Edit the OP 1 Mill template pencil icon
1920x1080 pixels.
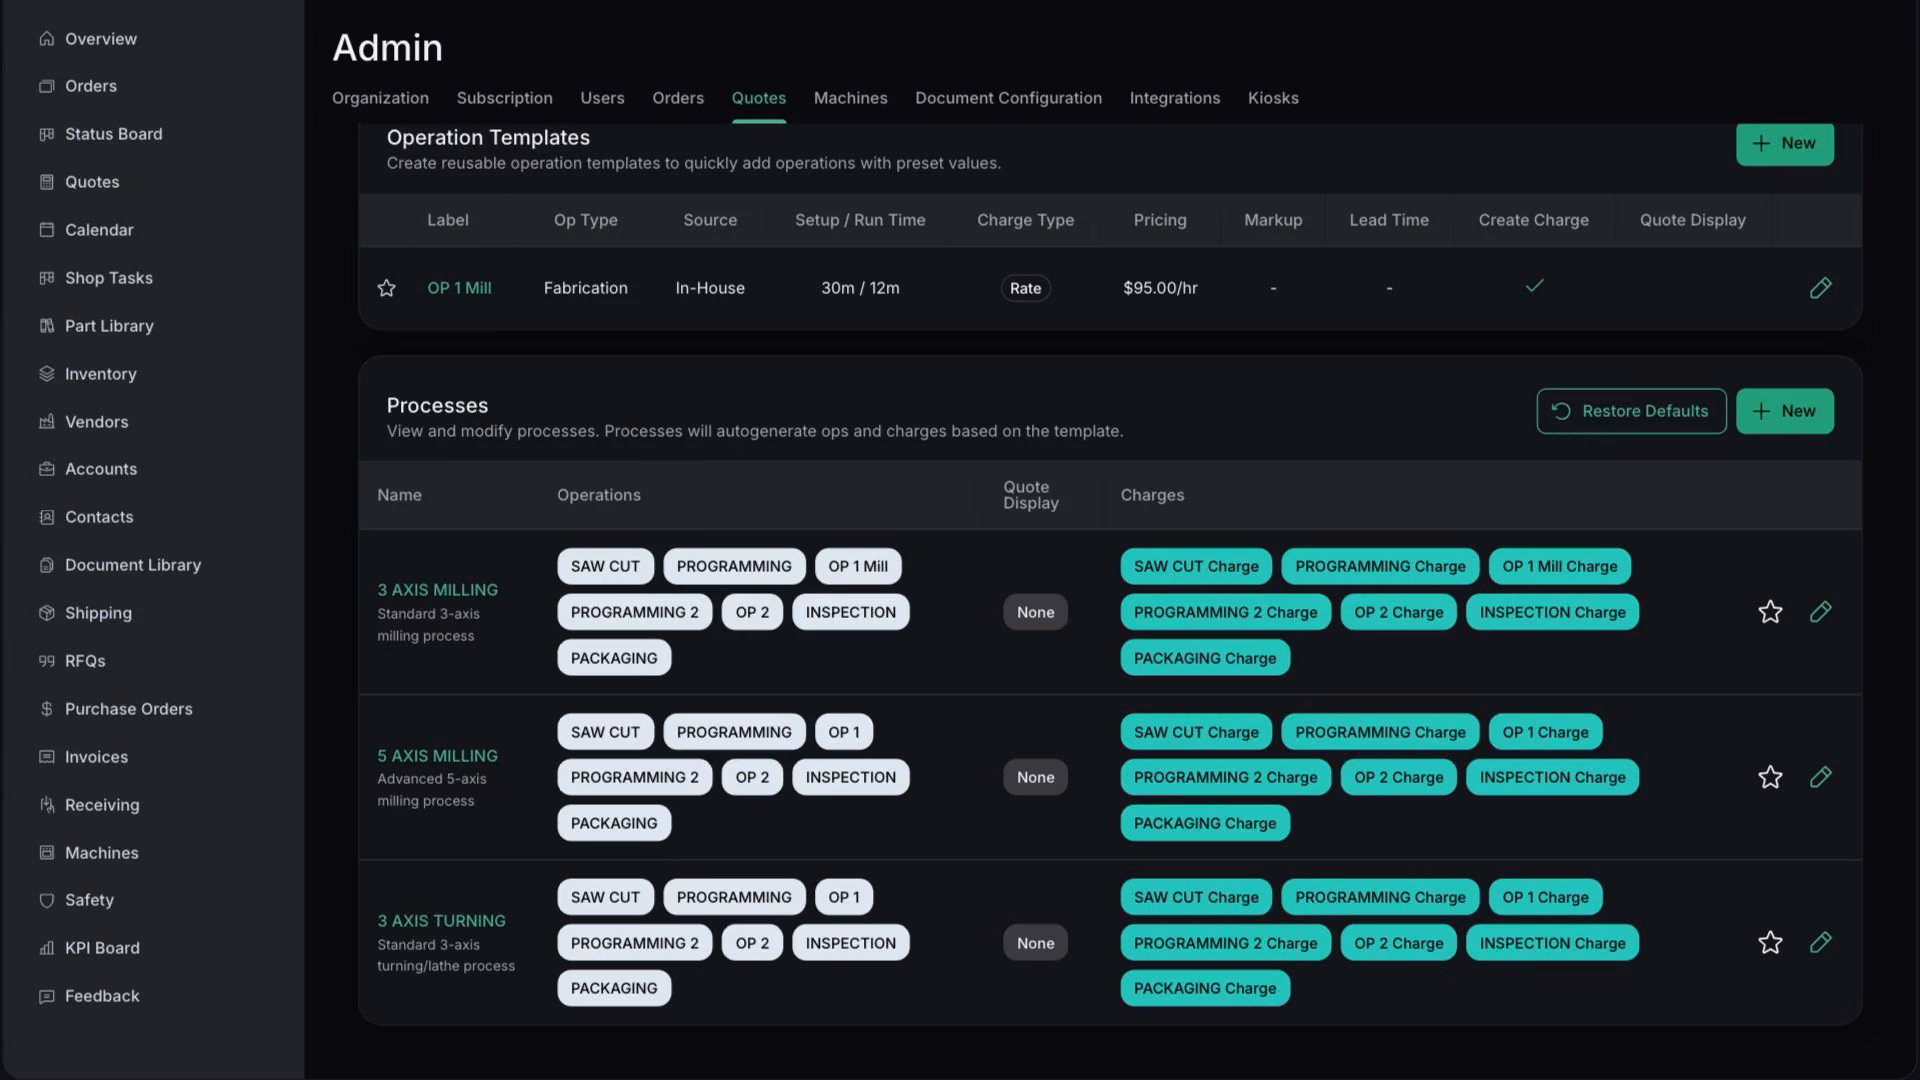(x=1820, y=288)
